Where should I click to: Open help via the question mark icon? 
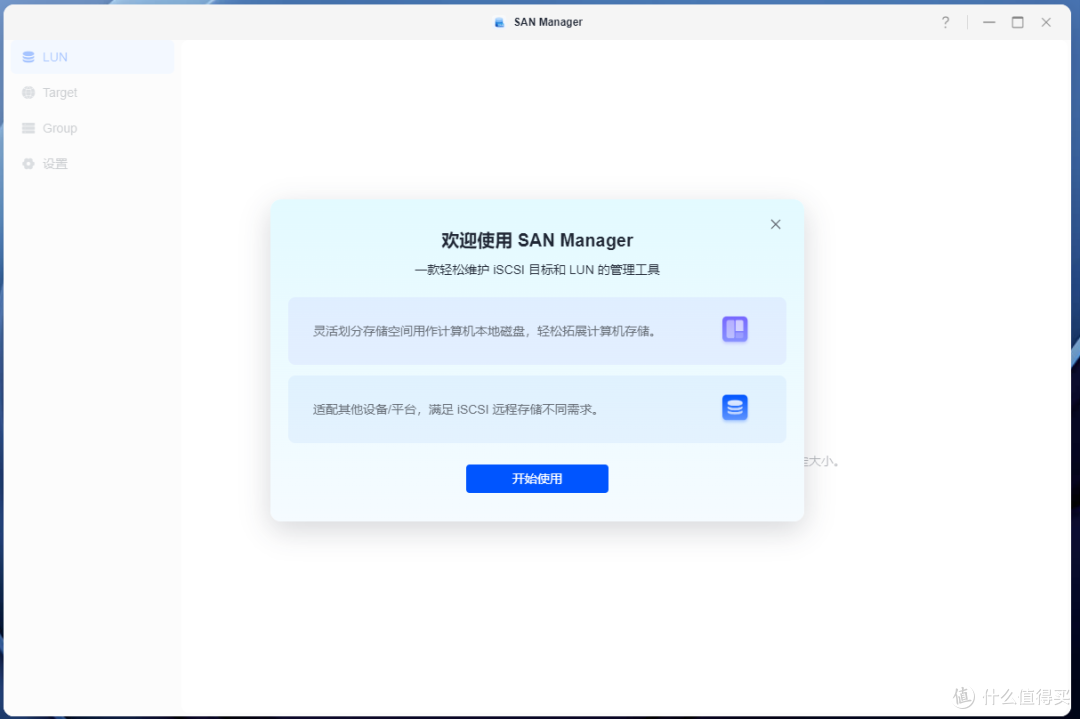946,22
